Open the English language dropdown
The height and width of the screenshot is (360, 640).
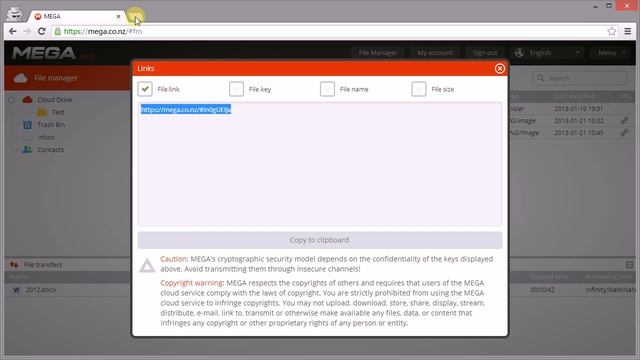coord(548,53)
